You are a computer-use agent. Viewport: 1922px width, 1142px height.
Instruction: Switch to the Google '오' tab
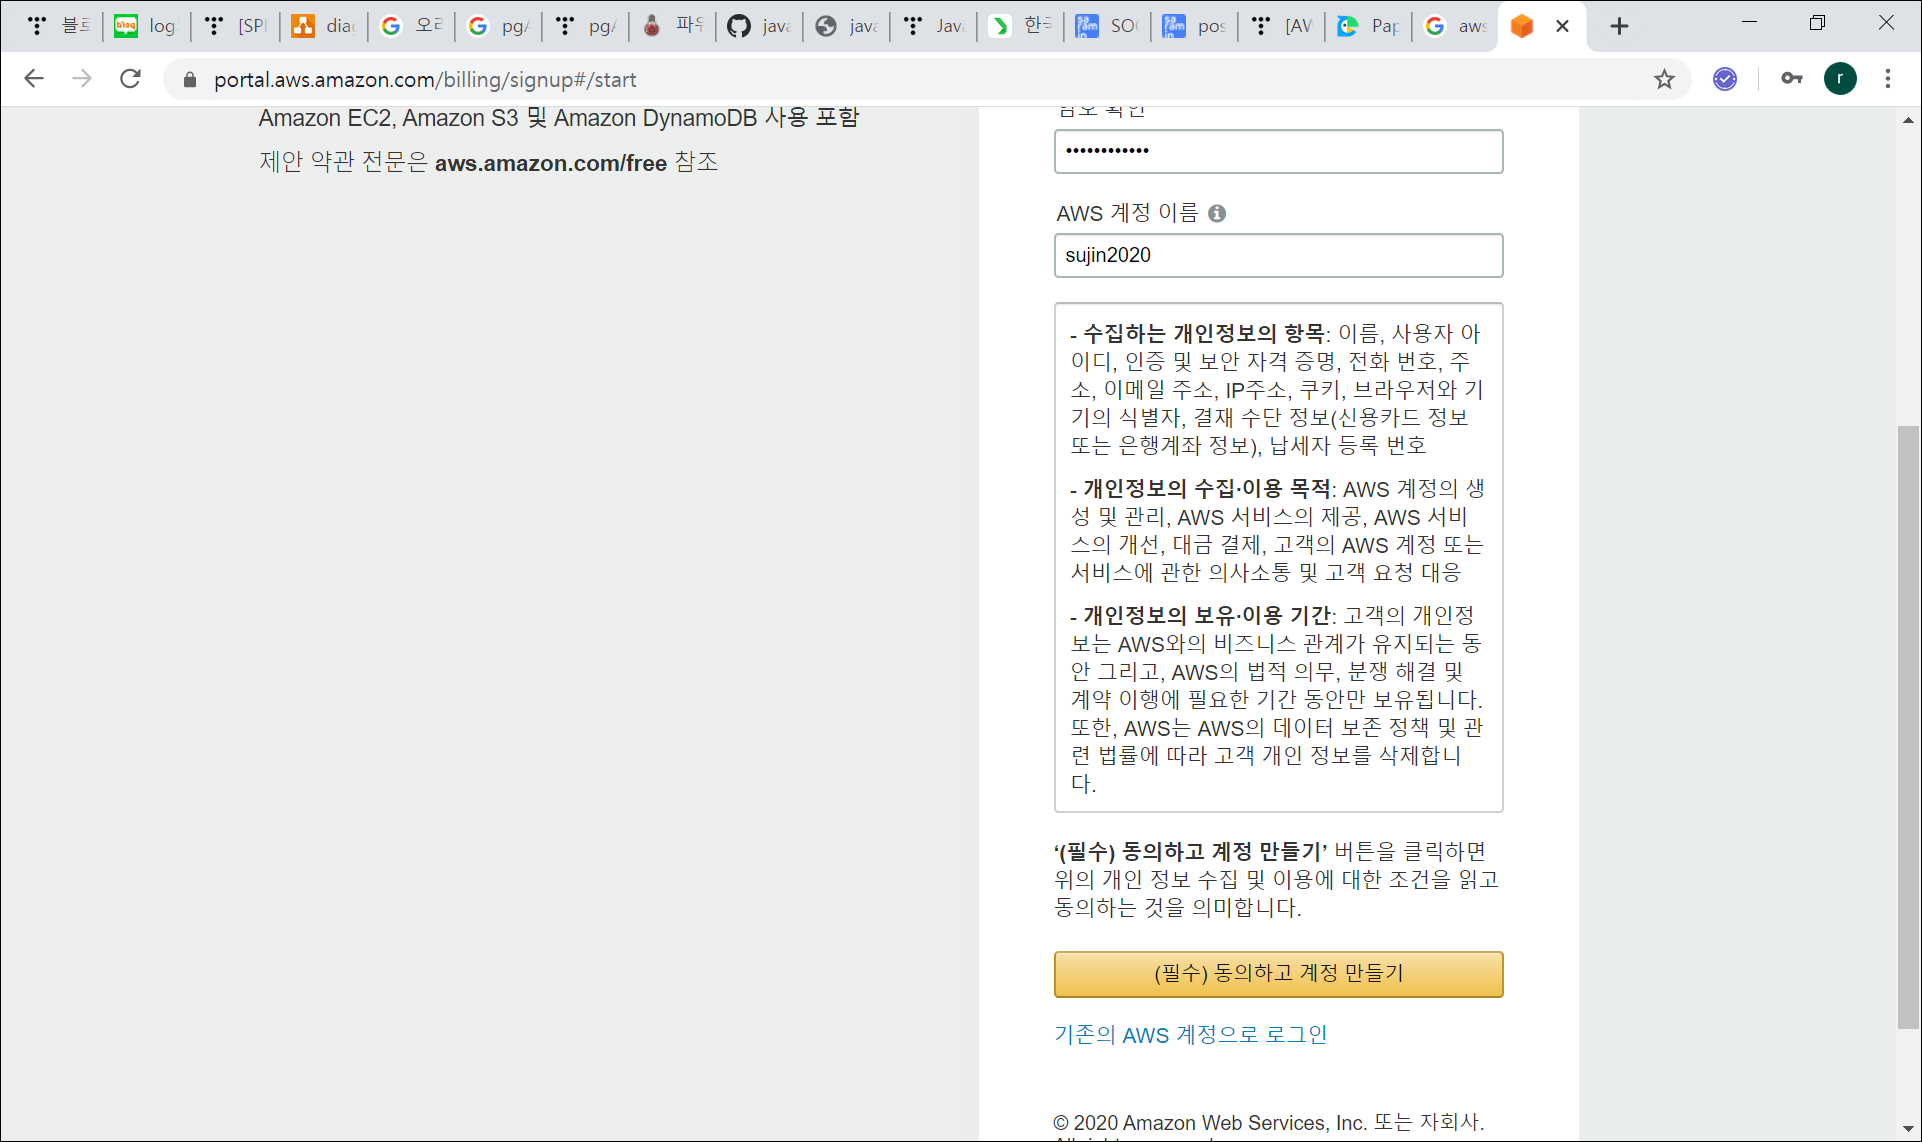click(411, 27)
